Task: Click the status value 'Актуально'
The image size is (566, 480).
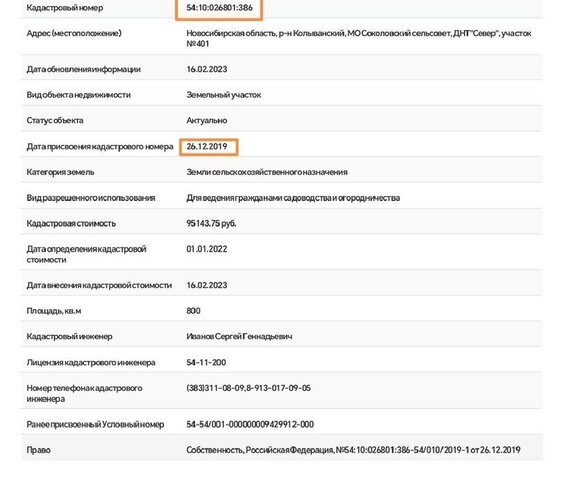Action: [206, 121]
